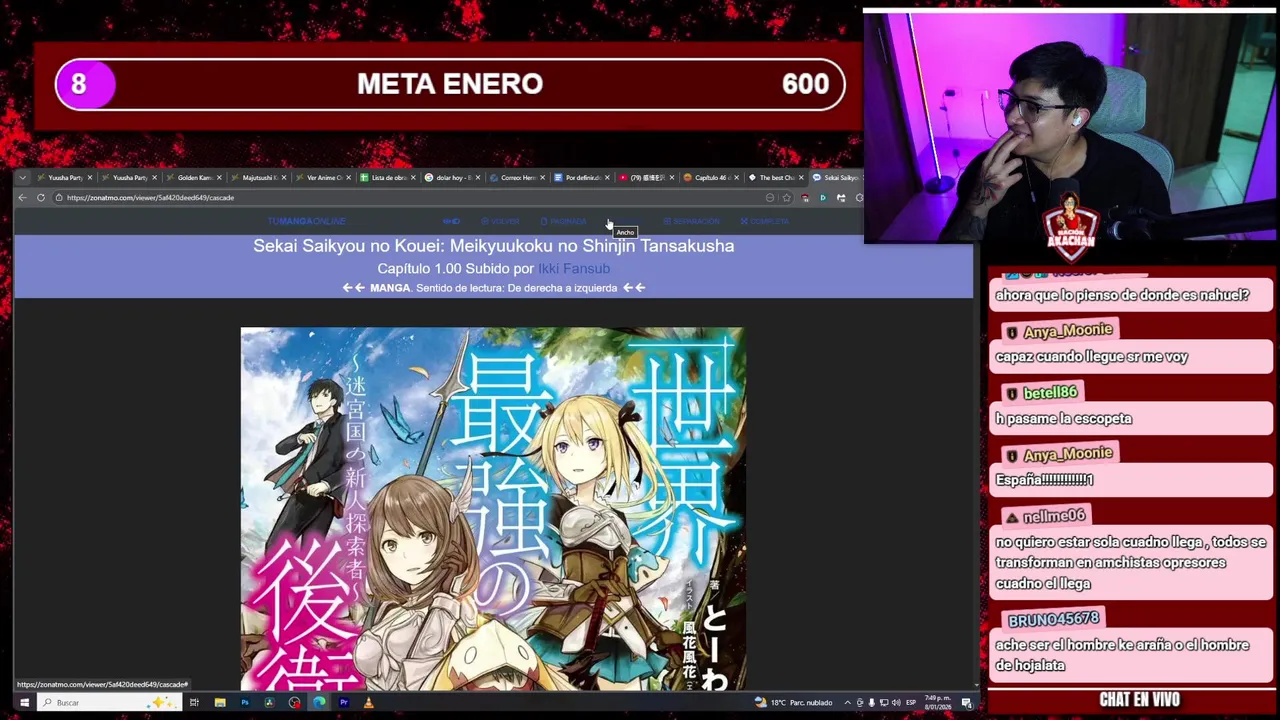Open the weather widget showing 18°C

(794, 703)
